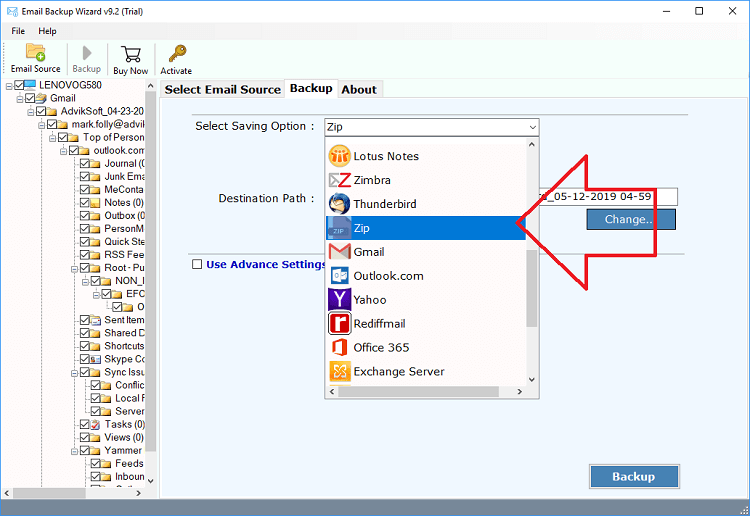The height and width of the screenshot is (516, 750).
Task: Click the LENOVOG580 computer icon
Action: click(x=30, y=85)
